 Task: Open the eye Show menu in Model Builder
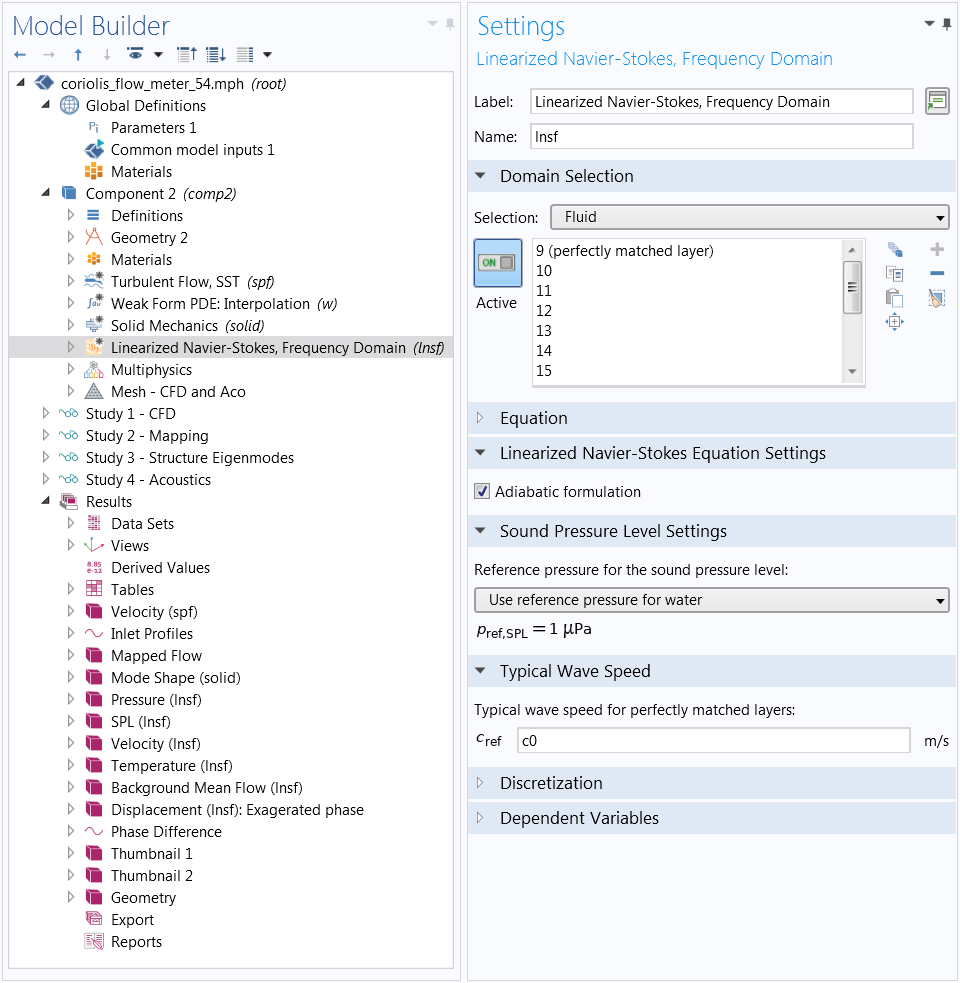136,55
